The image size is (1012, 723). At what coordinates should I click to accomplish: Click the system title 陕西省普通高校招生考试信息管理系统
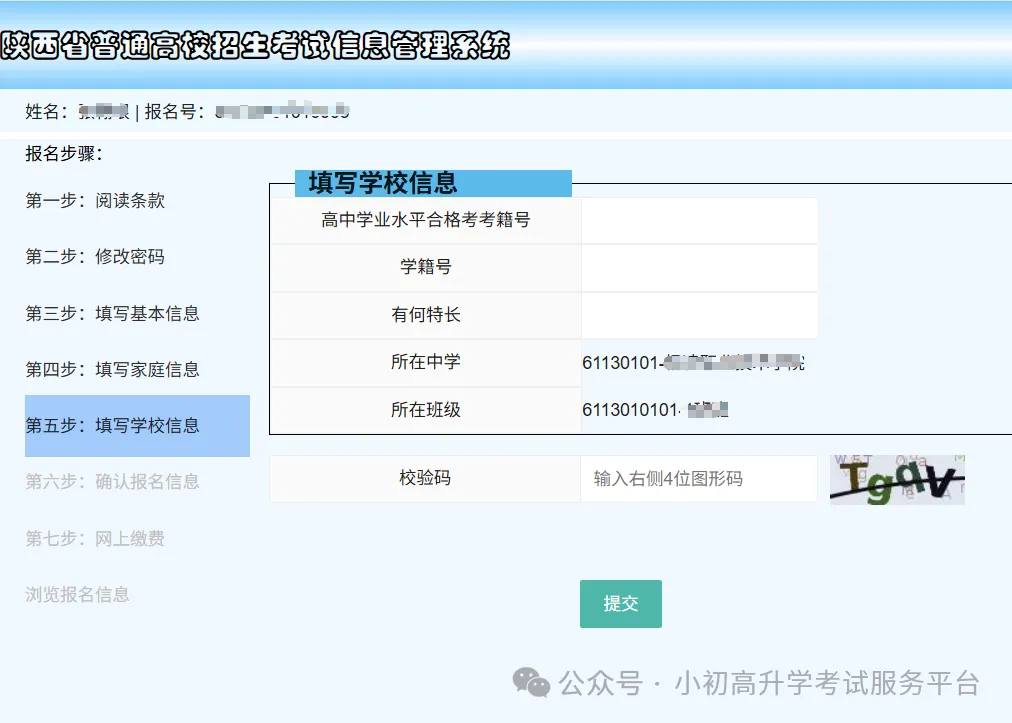coord(256,46)
